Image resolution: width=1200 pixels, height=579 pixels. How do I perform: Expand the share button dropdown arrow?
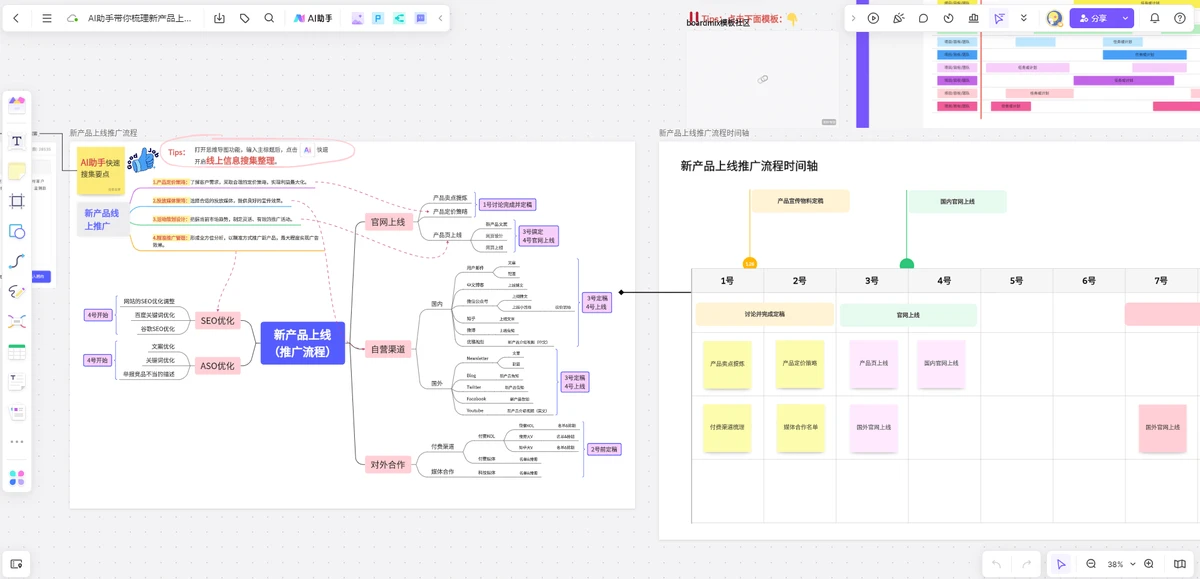click(x=1125, y=18)
